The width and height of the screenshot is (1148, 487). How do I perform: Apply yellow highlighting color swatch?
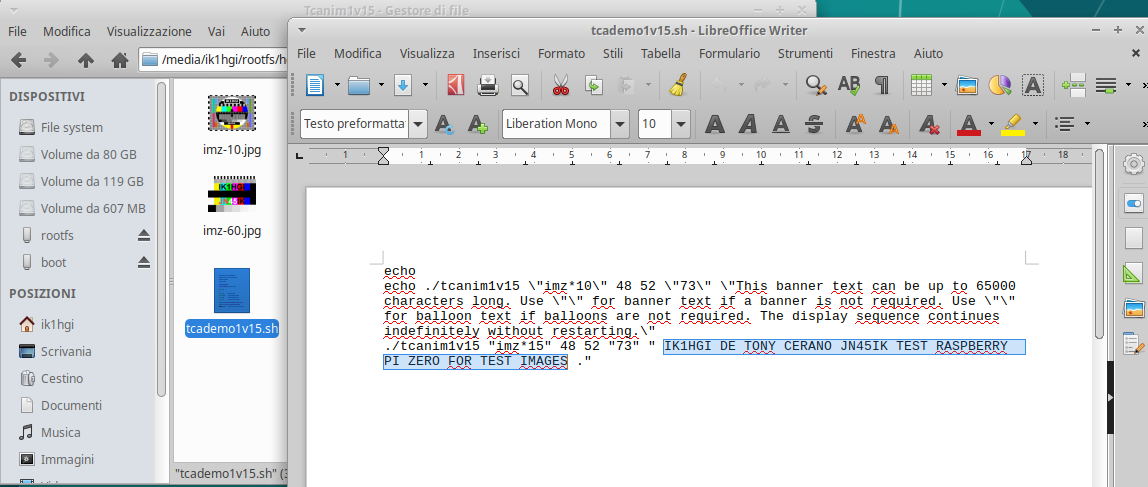(x=1013, y=124)
